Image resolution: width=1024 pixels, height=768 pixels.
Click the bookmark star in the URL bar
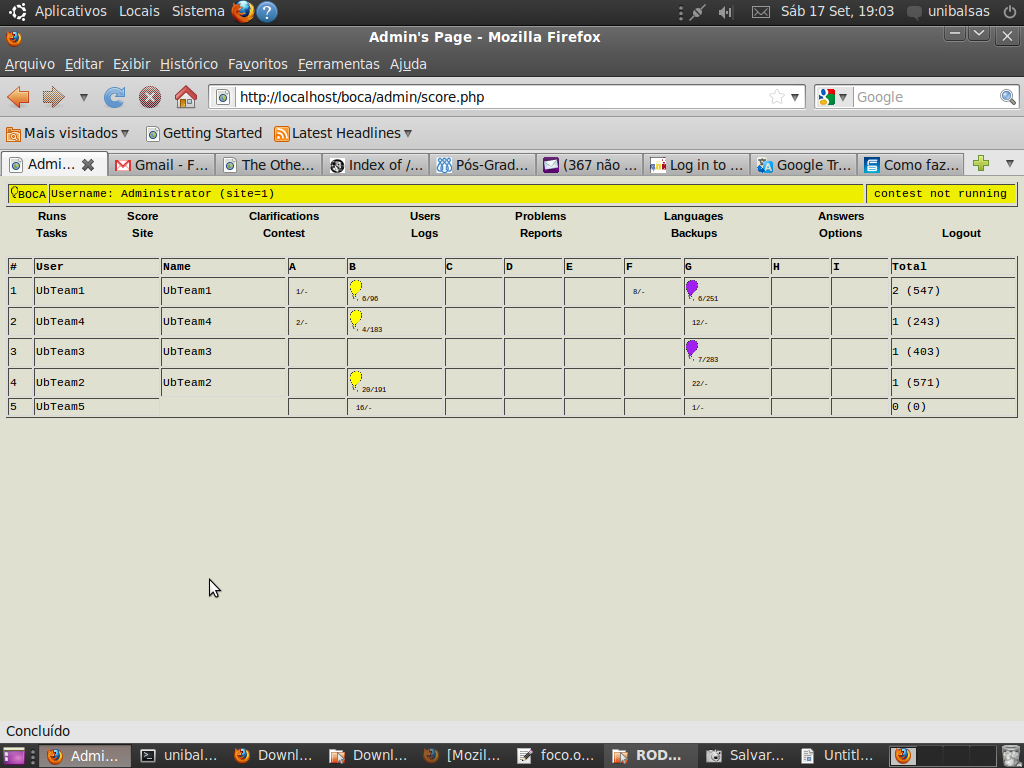pos(777,97)
